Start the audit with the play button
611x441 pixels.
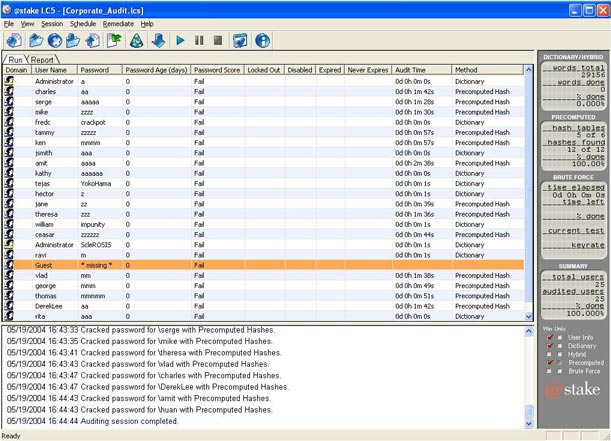click(x=181, y=41)
